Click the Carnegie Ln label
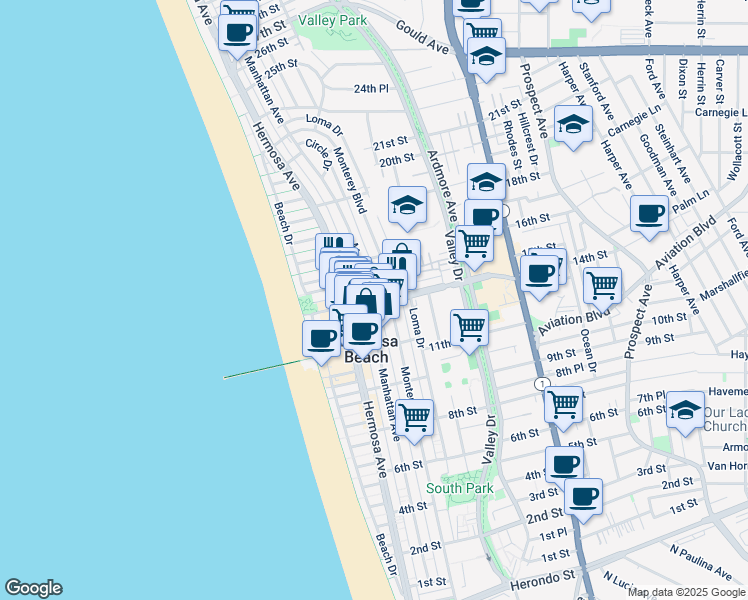 point(634,120)
